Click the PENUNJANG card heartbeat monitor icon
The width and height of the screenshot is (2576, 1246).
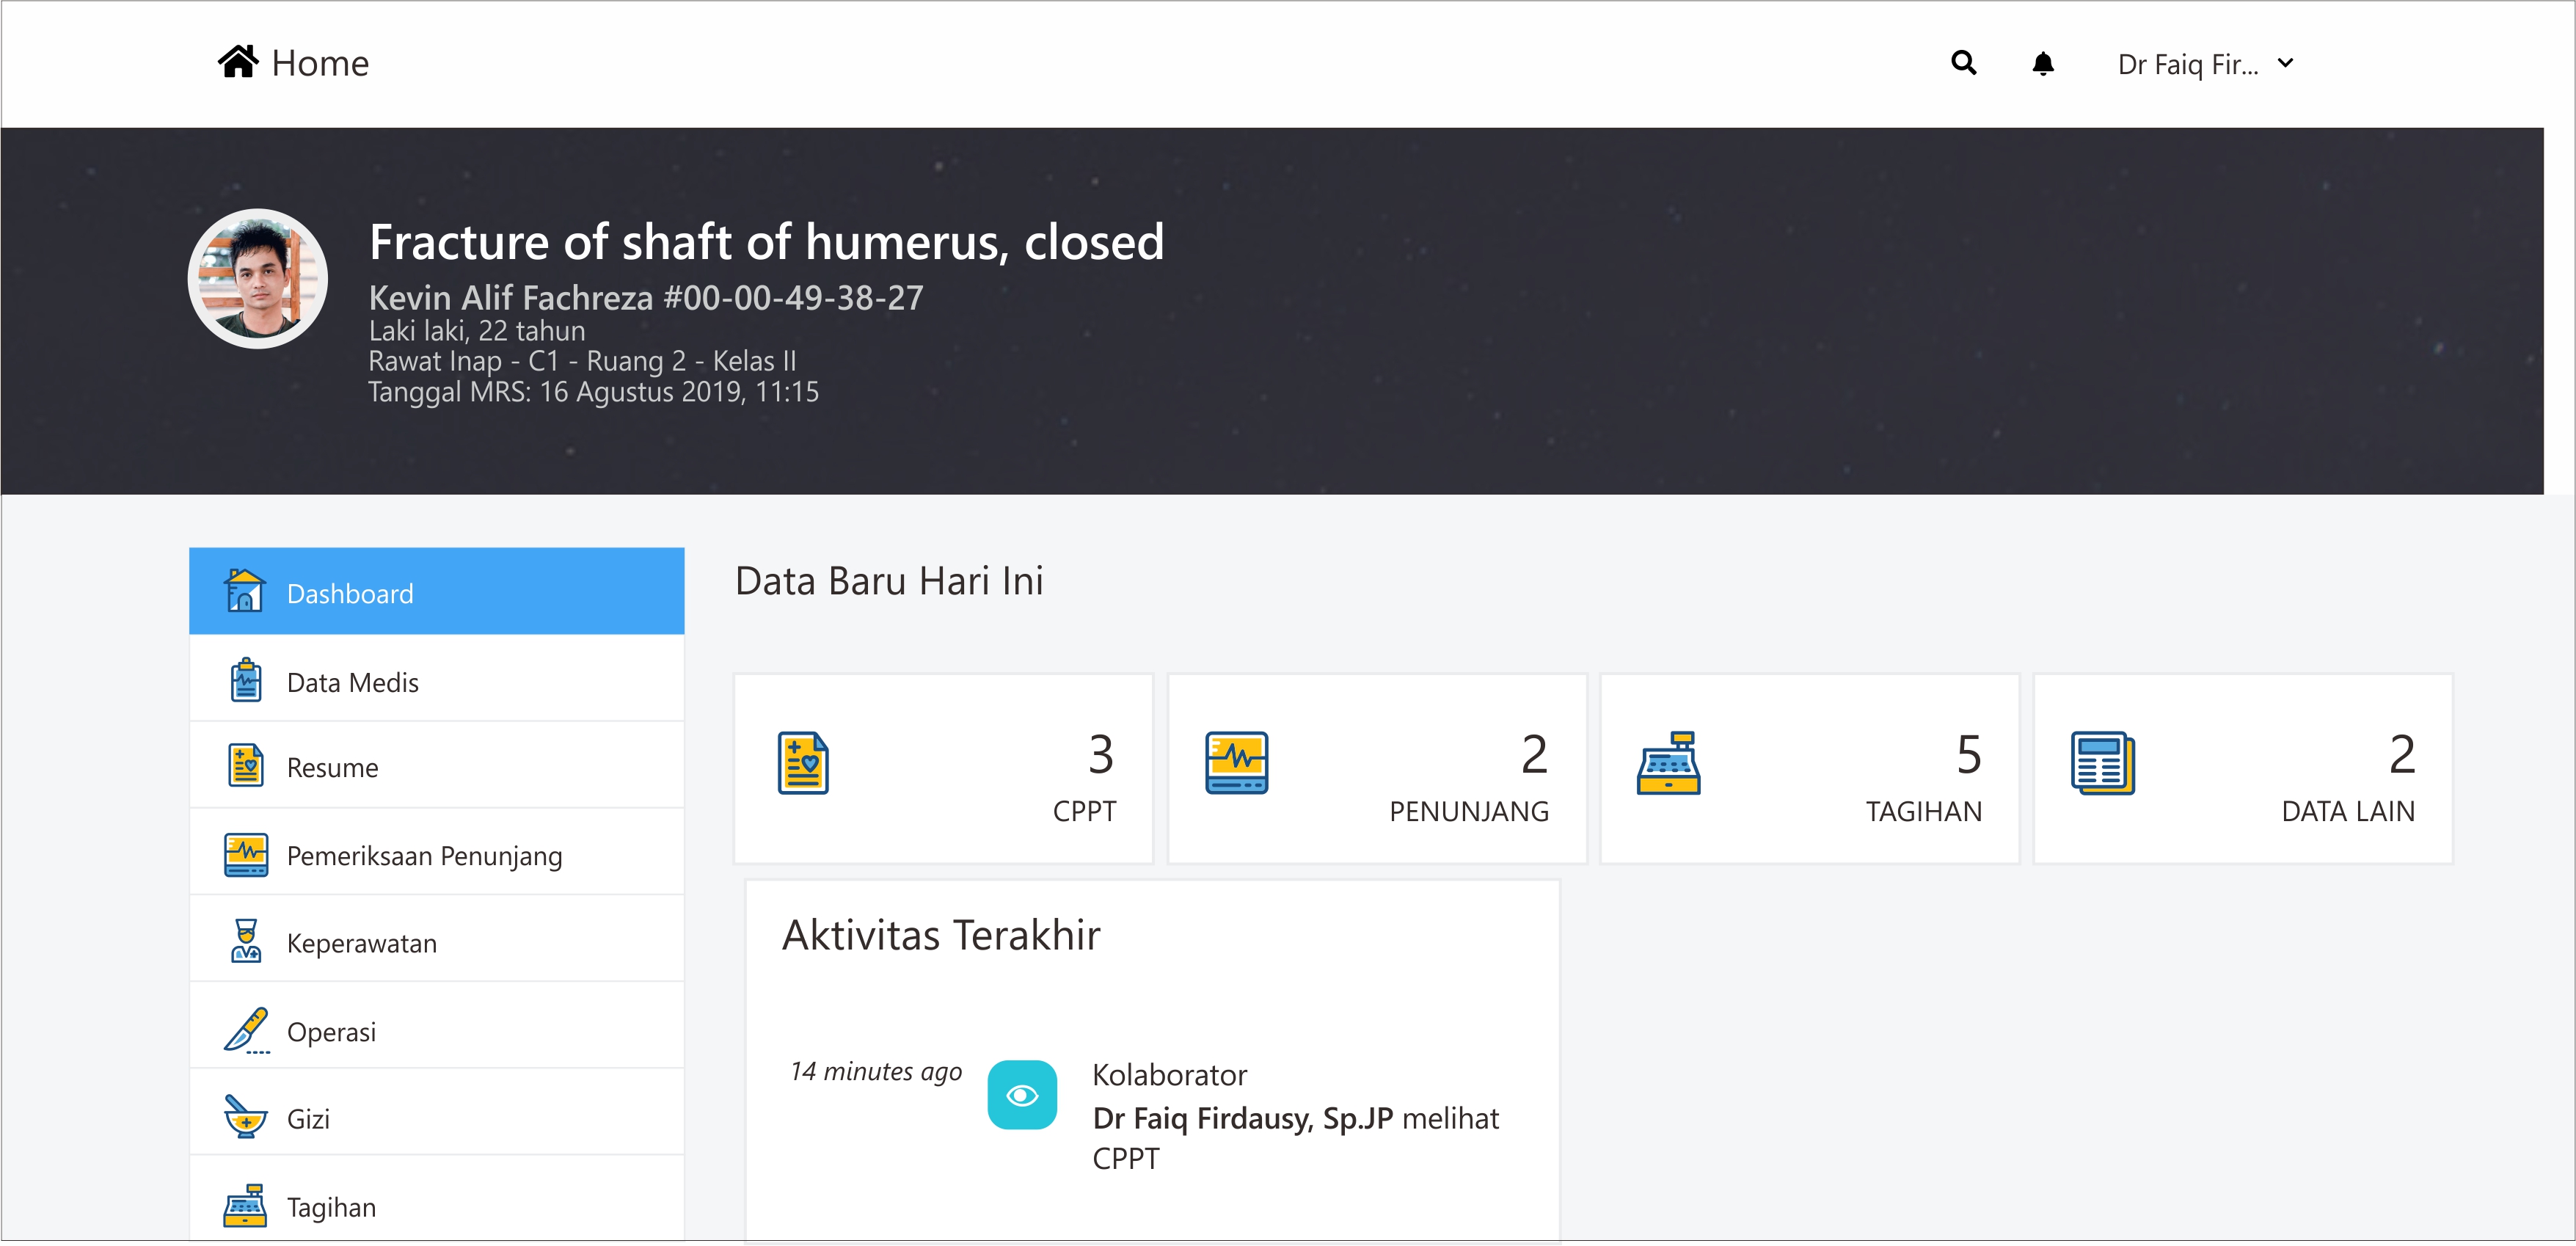[1237, 764]
